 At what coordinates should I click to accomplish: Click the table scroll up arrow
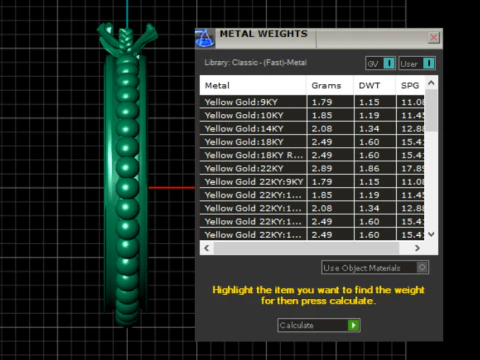(431, 83)
